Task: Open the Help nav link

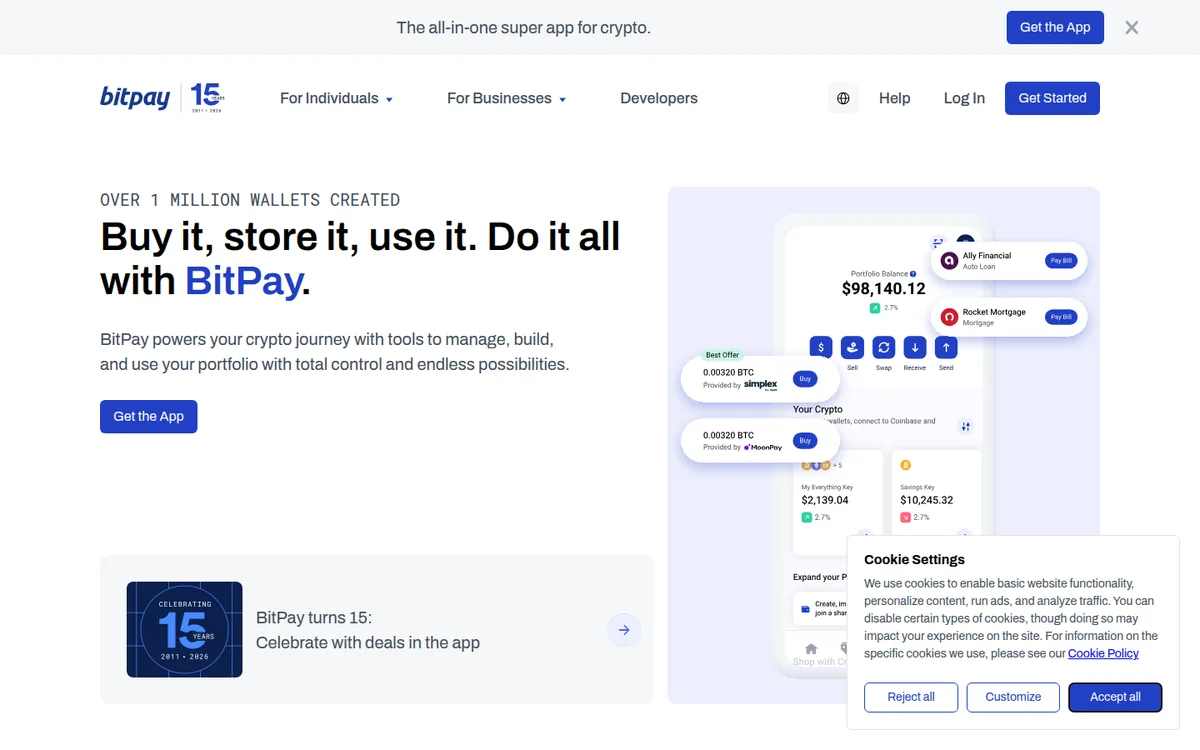Action: [895, 98]
